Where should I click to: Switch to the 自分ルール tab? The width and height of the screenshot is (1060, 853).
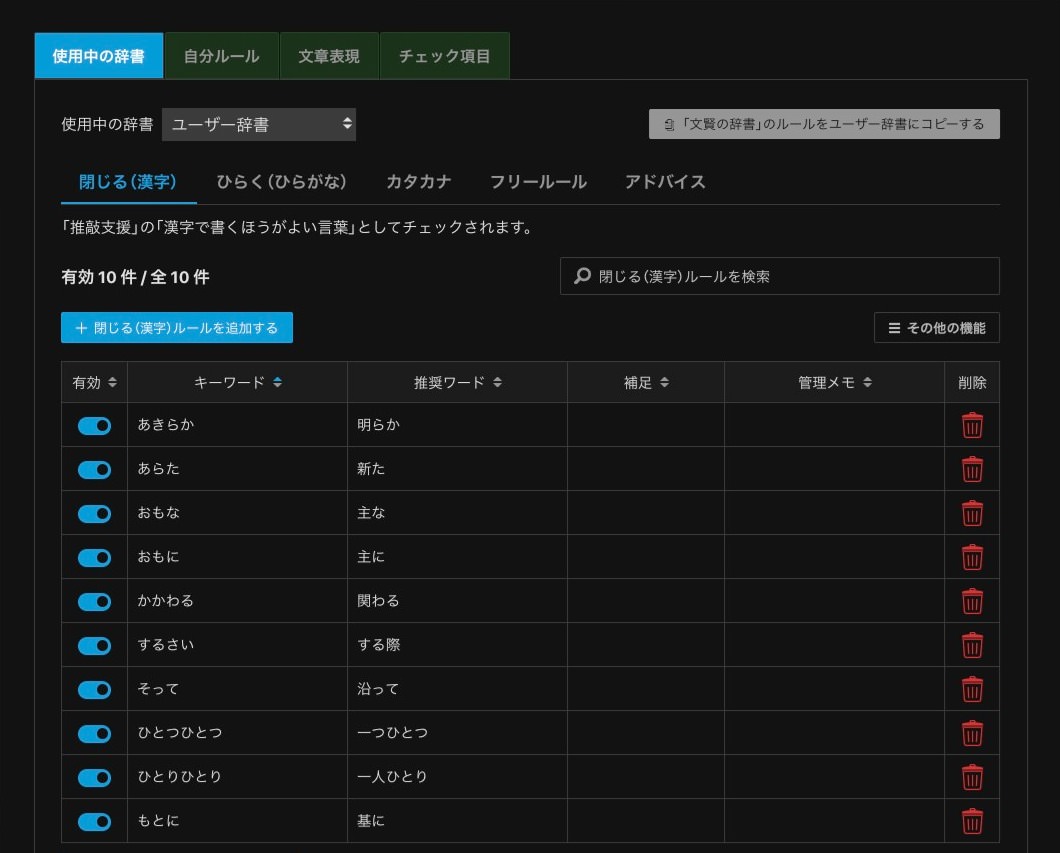221,56
